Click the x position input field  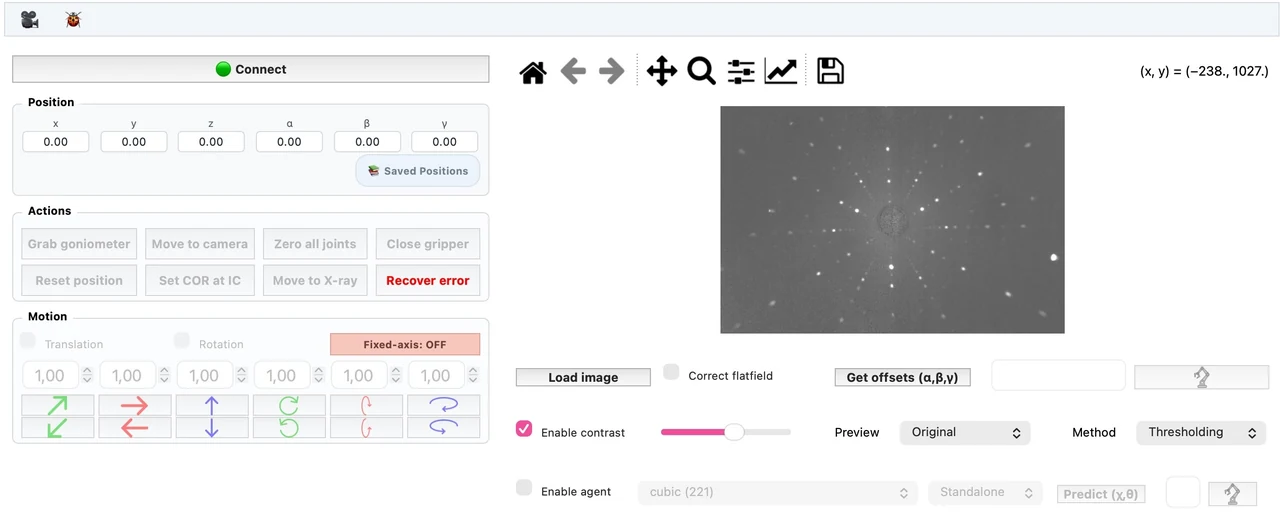click(x=56, y=142)
